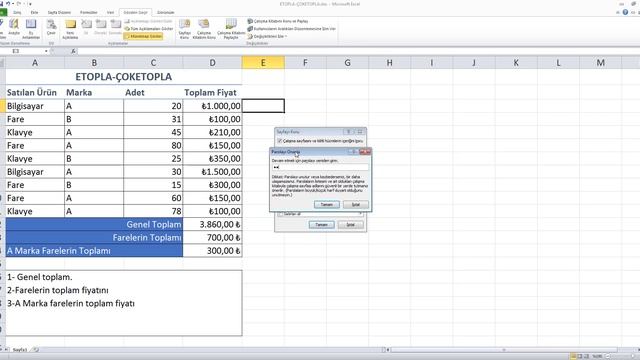Click the 3.860,00 ₺ total cell
Viewport: 640px width, 360px height.
coord(212,224)
